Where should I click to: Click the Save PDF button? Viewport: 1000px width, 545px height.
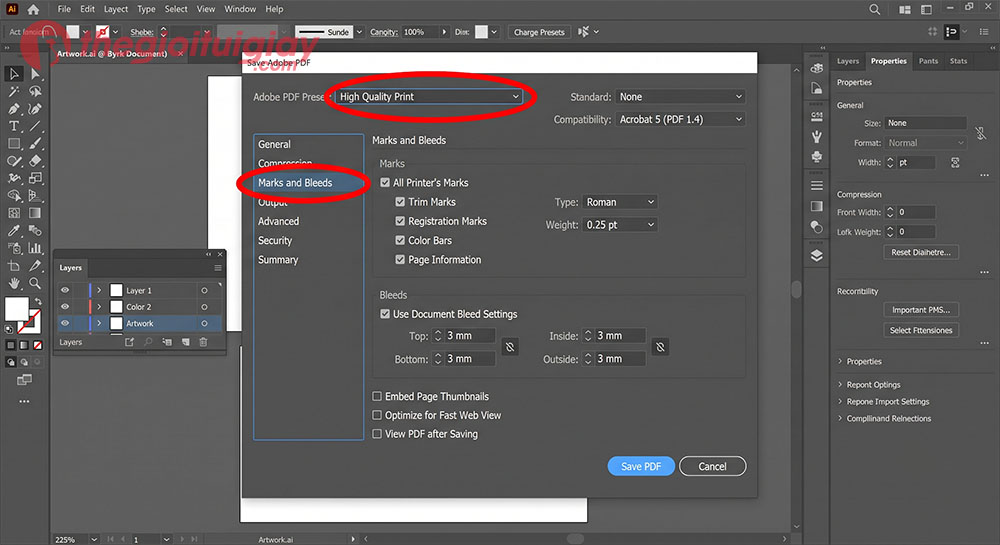[641, 466]
